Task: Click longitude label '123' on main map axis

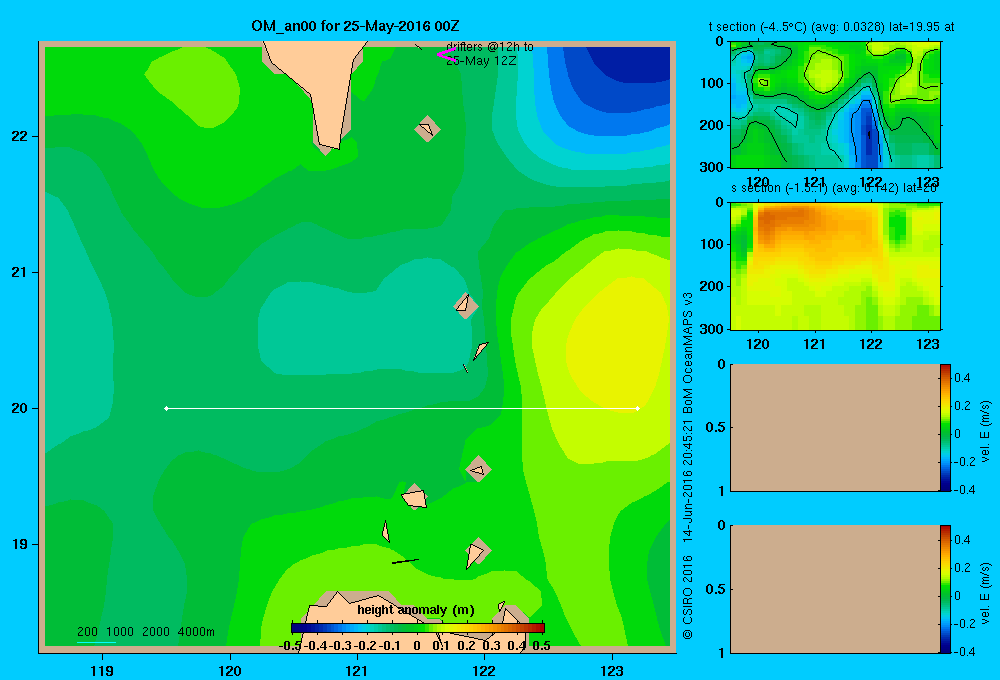Action: pyautogui.click(x=612, y=670)
